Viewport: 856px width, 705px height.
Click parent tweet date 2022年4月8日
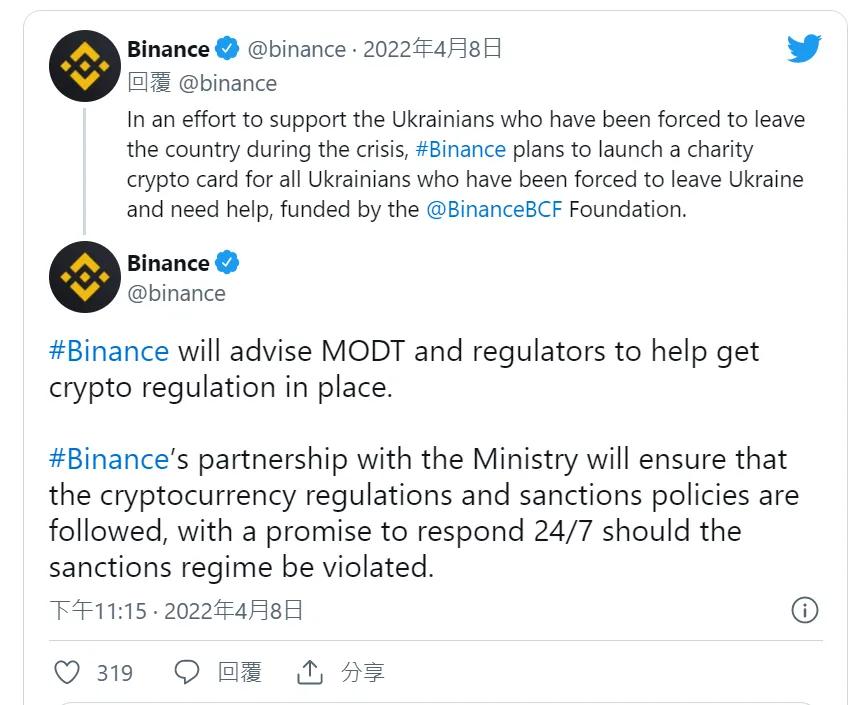pyautogui.click(x=432, y=49)
